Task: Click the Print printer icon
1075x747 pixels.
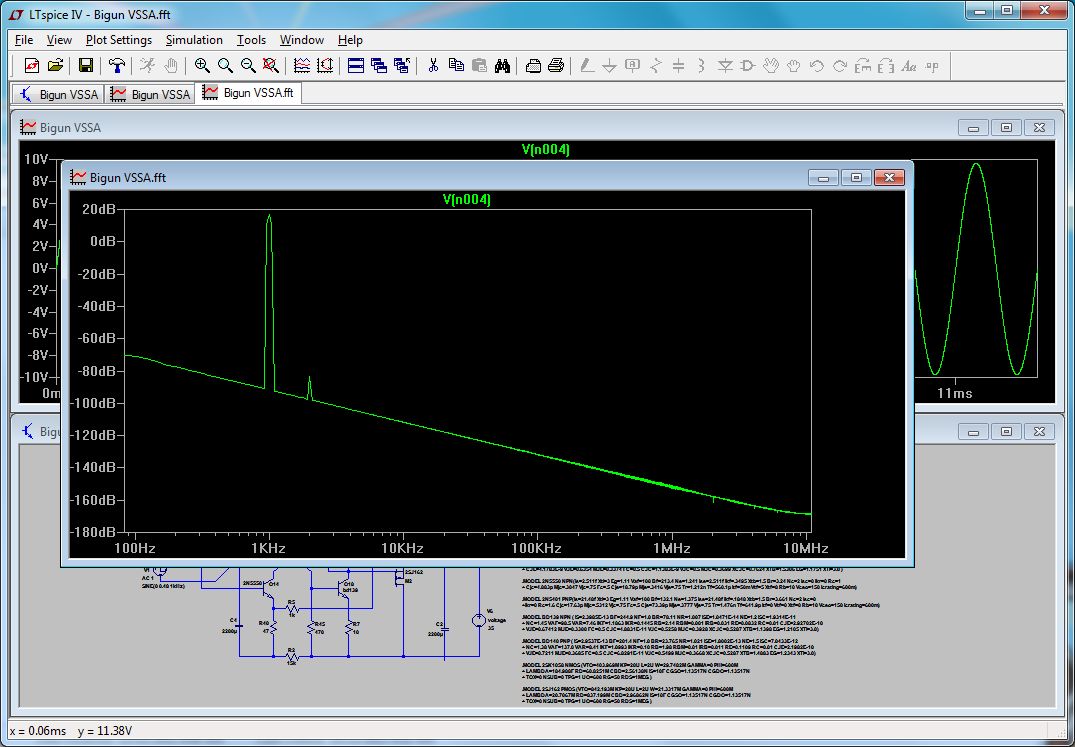Action: pos(556,65)
